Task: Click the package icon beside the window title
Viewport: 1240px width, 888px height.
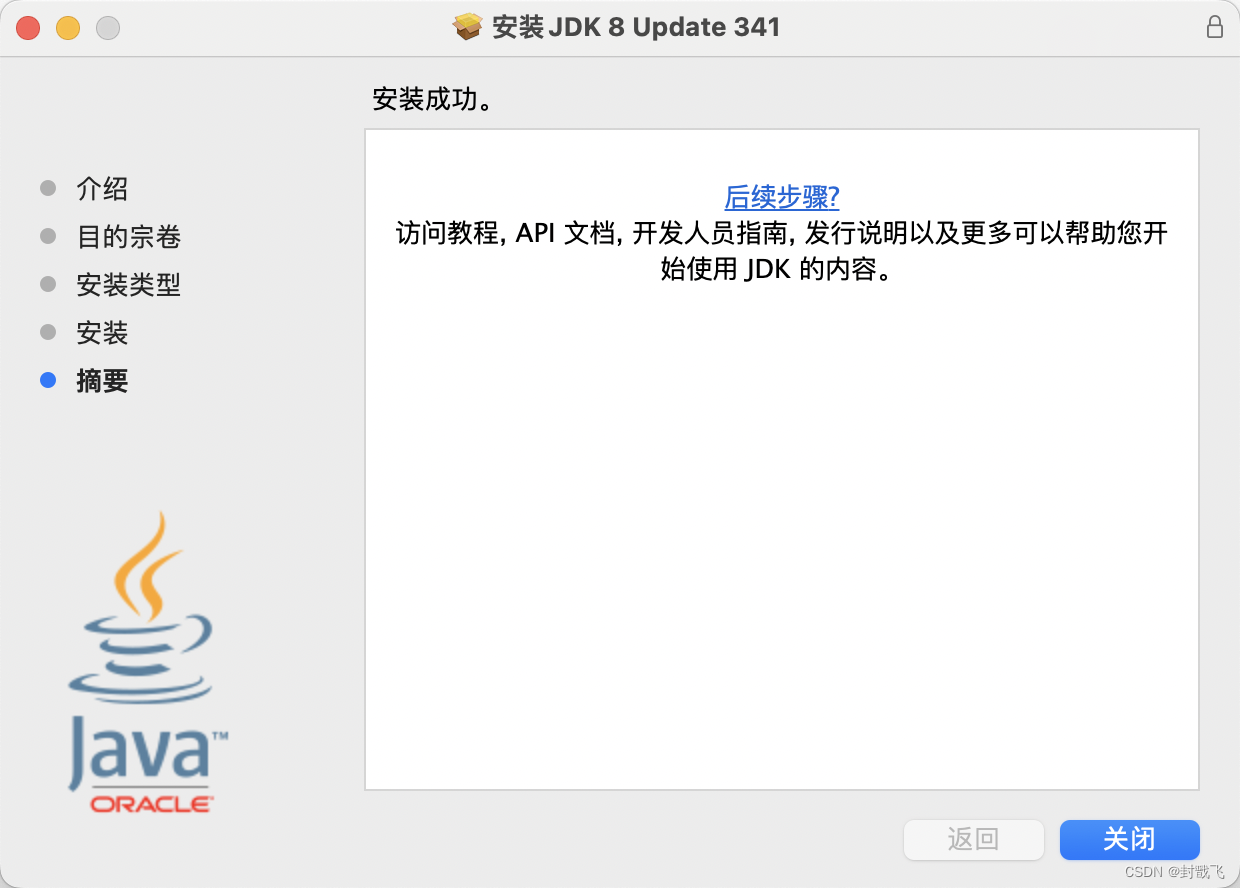Action: click(x=467, y=27)
